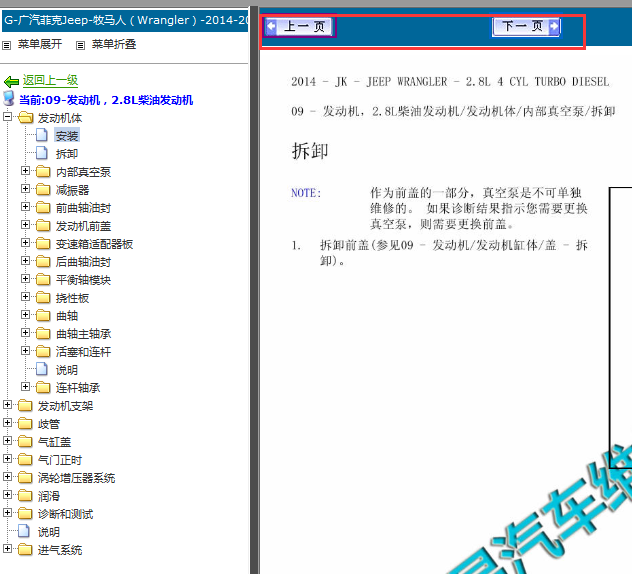The width and height of the screenshot is (632, 574).
Task: Select the 诊断和测试 tree label
Action: pyautogui.click(x=65, y=514)
